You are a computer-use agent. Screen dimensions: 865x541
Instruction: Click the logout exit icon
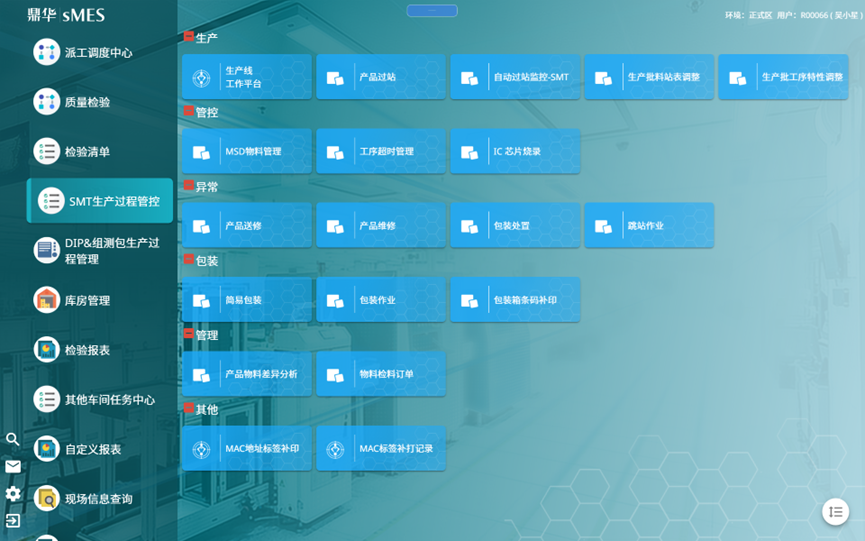(x=13, y=521)
